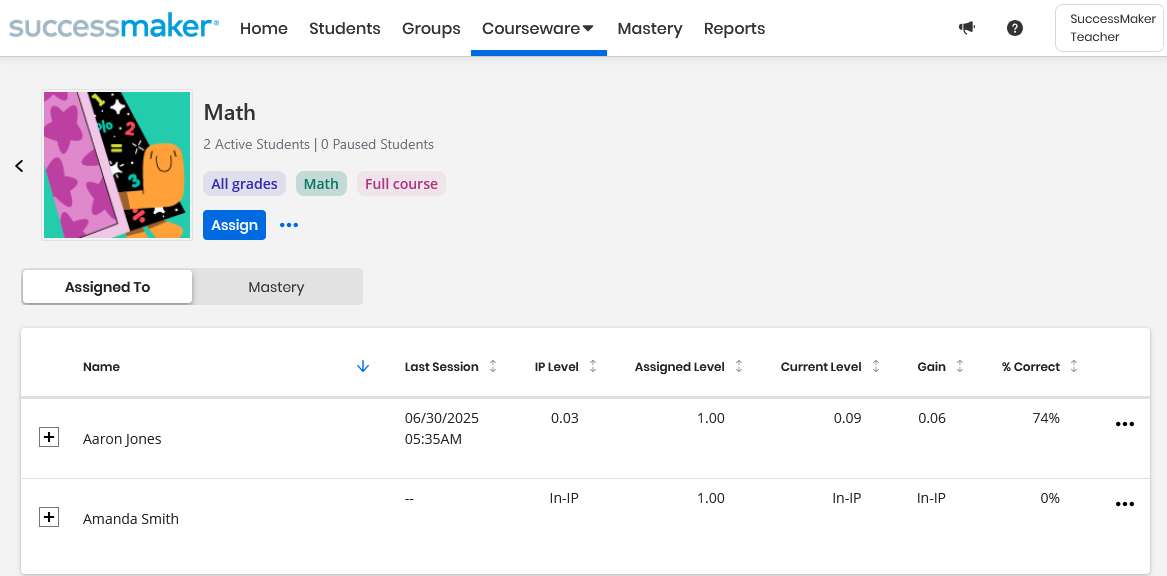Switch to the Mastery view toggle
Screen dimensions: 1167x576
pyautogui.click(x=276, y=287)
